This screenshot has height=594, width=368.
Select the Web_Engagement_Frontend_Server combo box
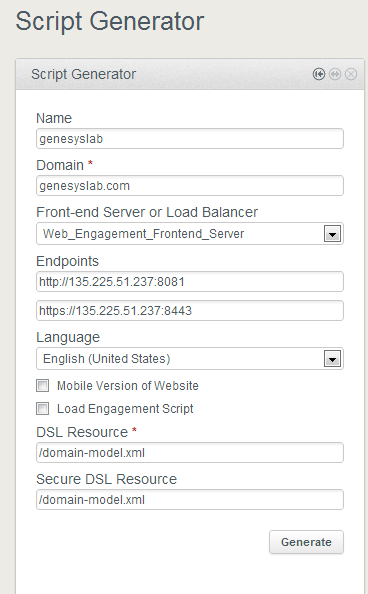coord(190,234)
